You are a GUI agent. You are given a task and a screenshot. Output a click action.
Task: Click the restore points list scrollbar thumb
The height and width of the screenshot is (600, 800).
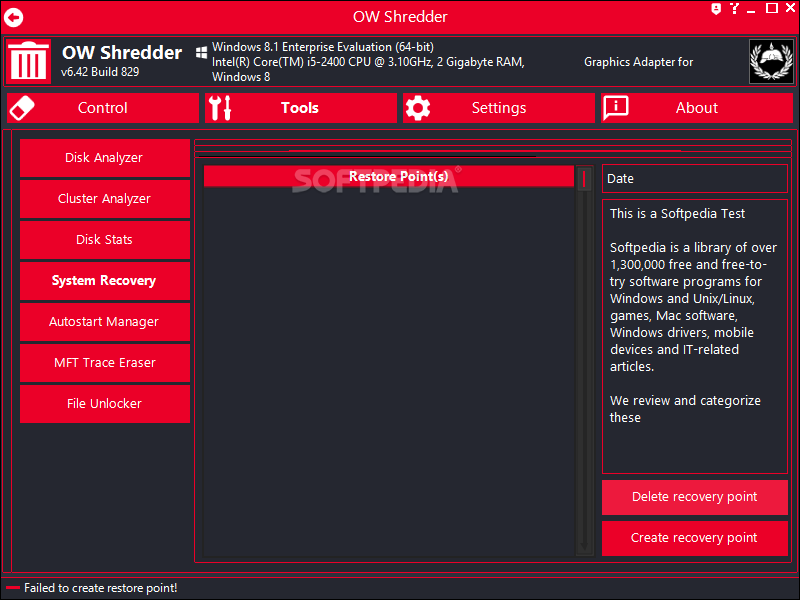(584, 179)
